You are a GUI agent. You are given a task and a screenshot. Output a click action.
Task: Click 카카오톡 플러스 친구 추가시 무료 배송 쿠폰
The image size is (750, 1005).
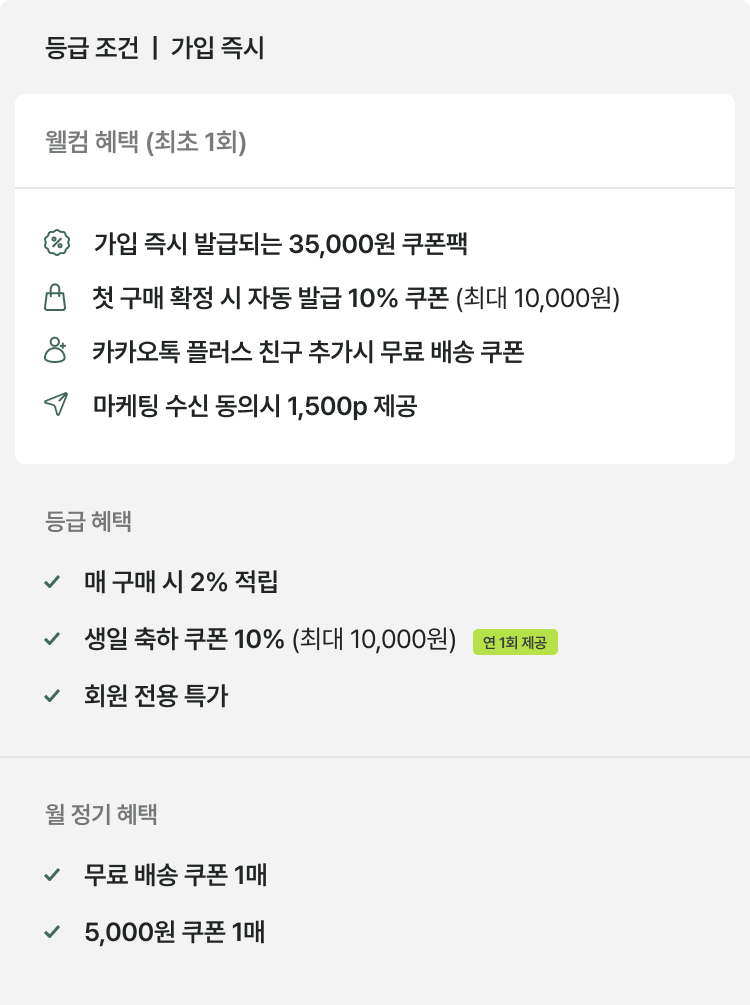[x=308, y=351]
